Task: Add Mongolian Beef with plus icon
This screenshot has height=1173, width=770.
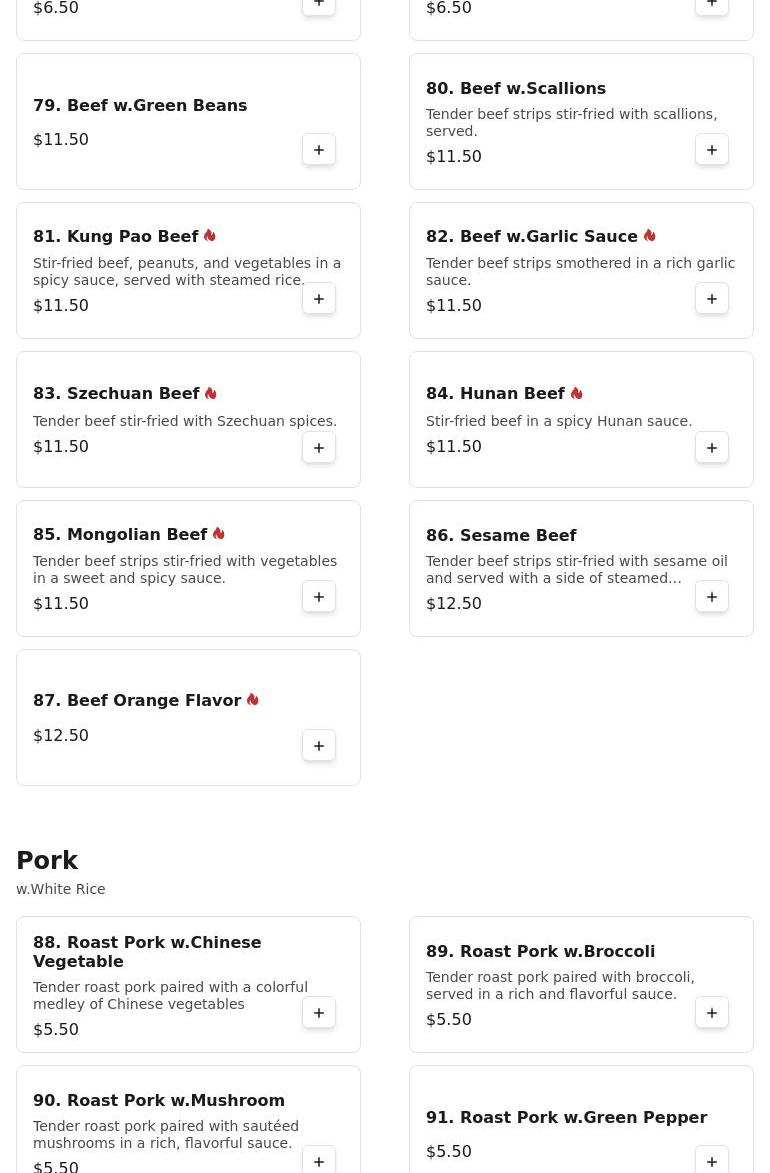Action: (x=319, y=596)
